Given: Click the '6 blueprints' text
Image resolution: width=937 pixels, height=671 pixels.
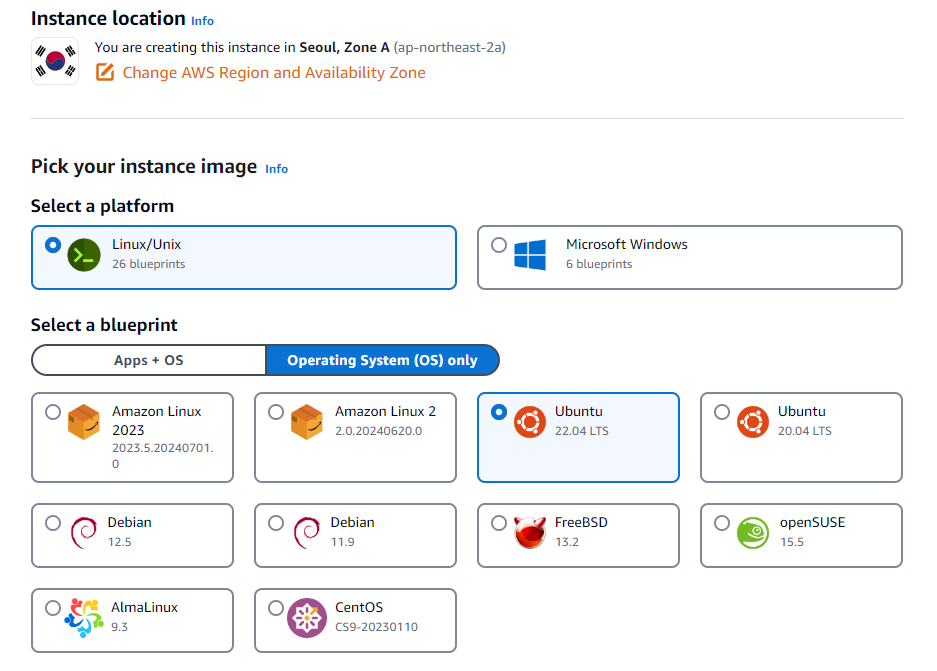Looking at the screenshot, I should click(599, 264).
